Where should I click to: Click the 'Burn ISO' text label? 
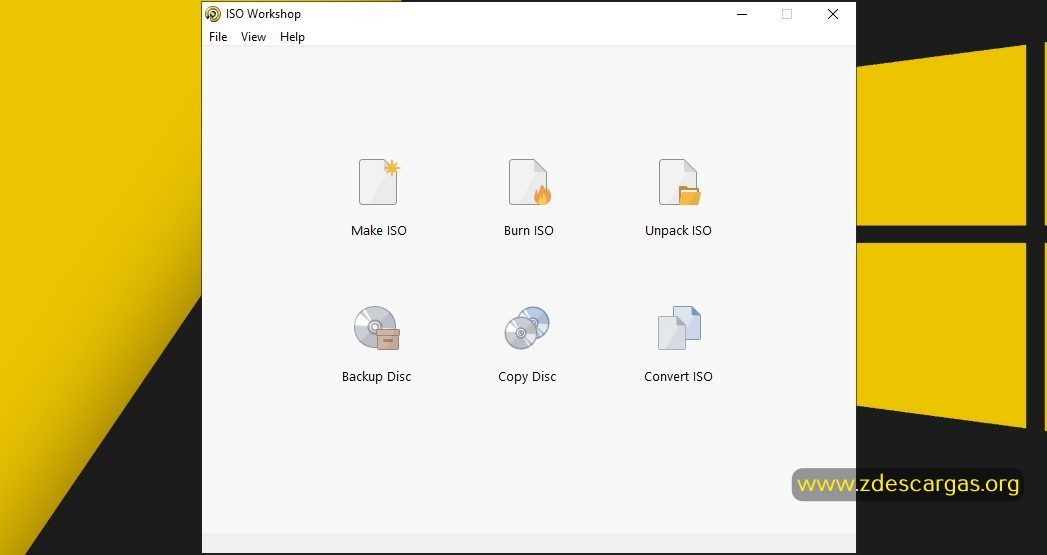pyautogui.click(x=528, y=230)
